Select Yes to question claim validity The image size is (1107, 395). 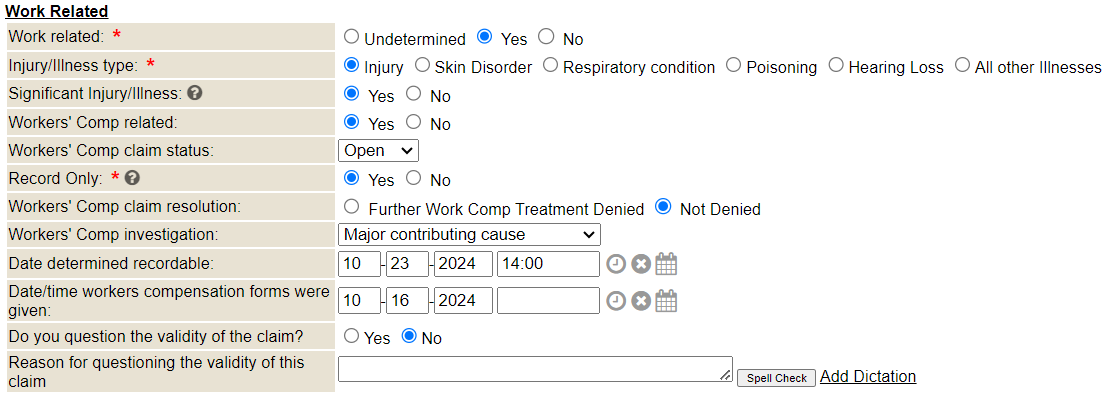pos(351,336)
